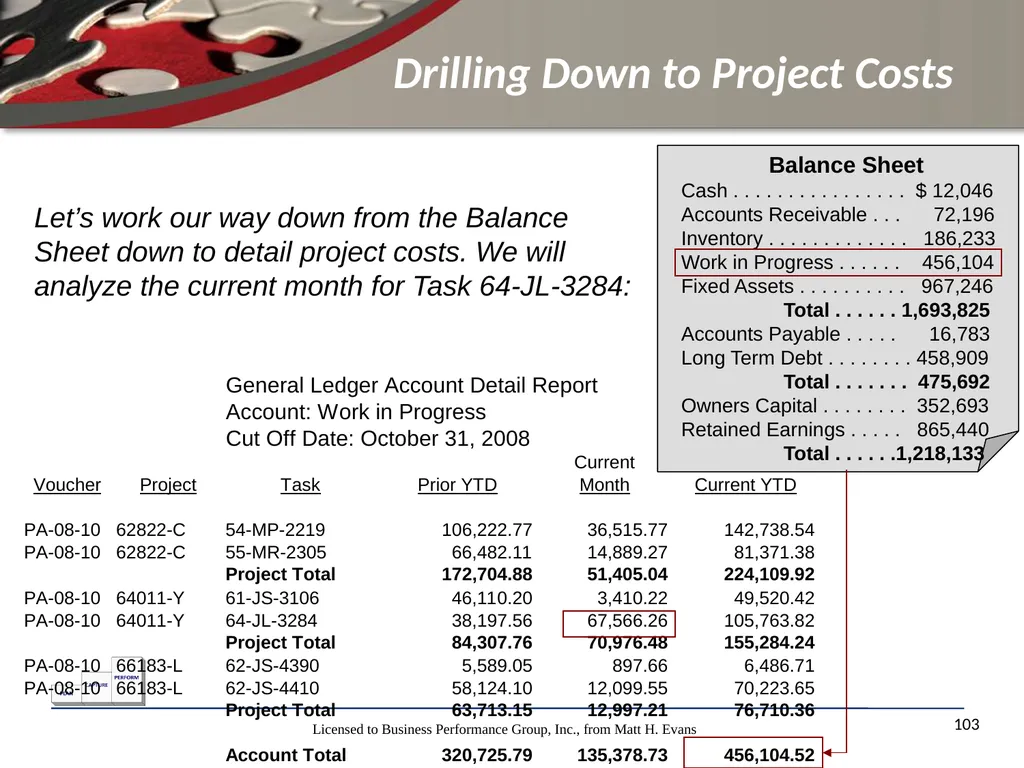Click task code "62-JS-4390"

(x=272, y=666)
